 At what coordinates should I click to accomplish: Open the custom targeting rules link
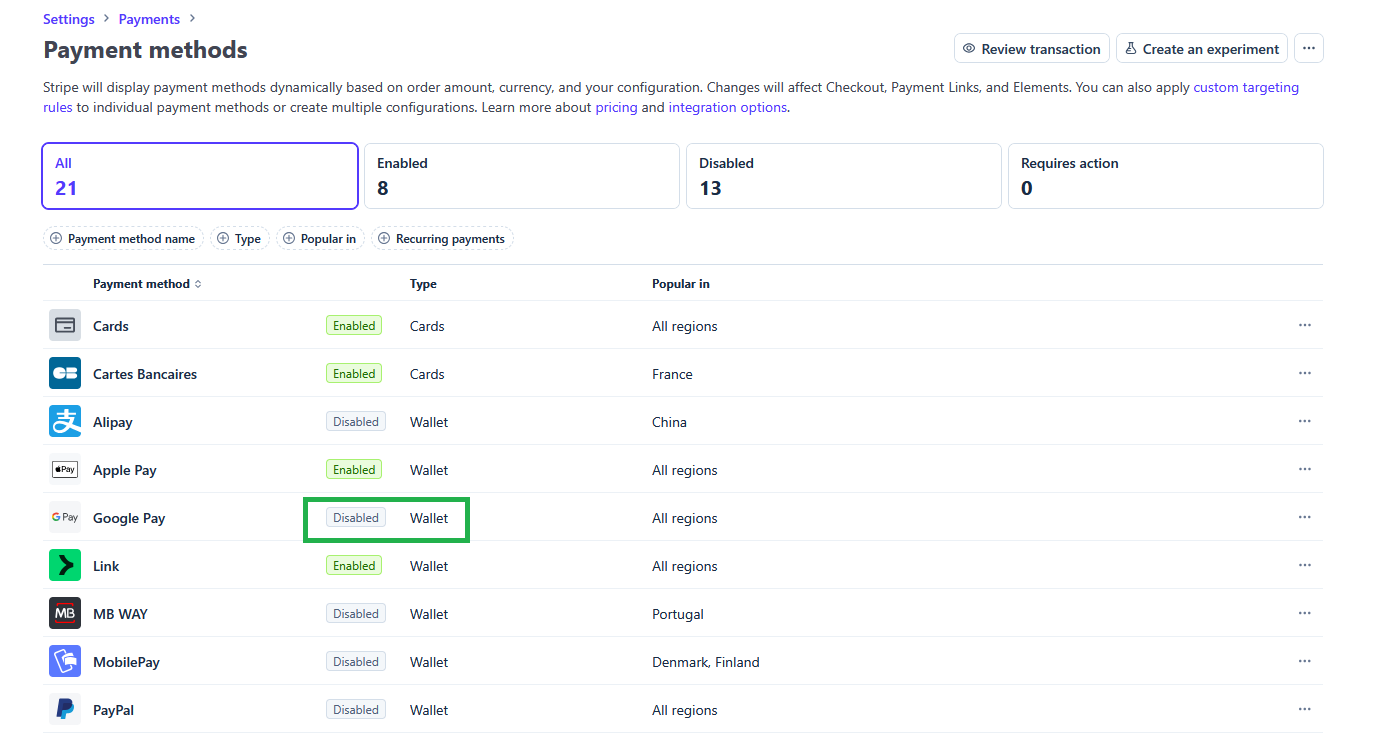coord(1245,88)
